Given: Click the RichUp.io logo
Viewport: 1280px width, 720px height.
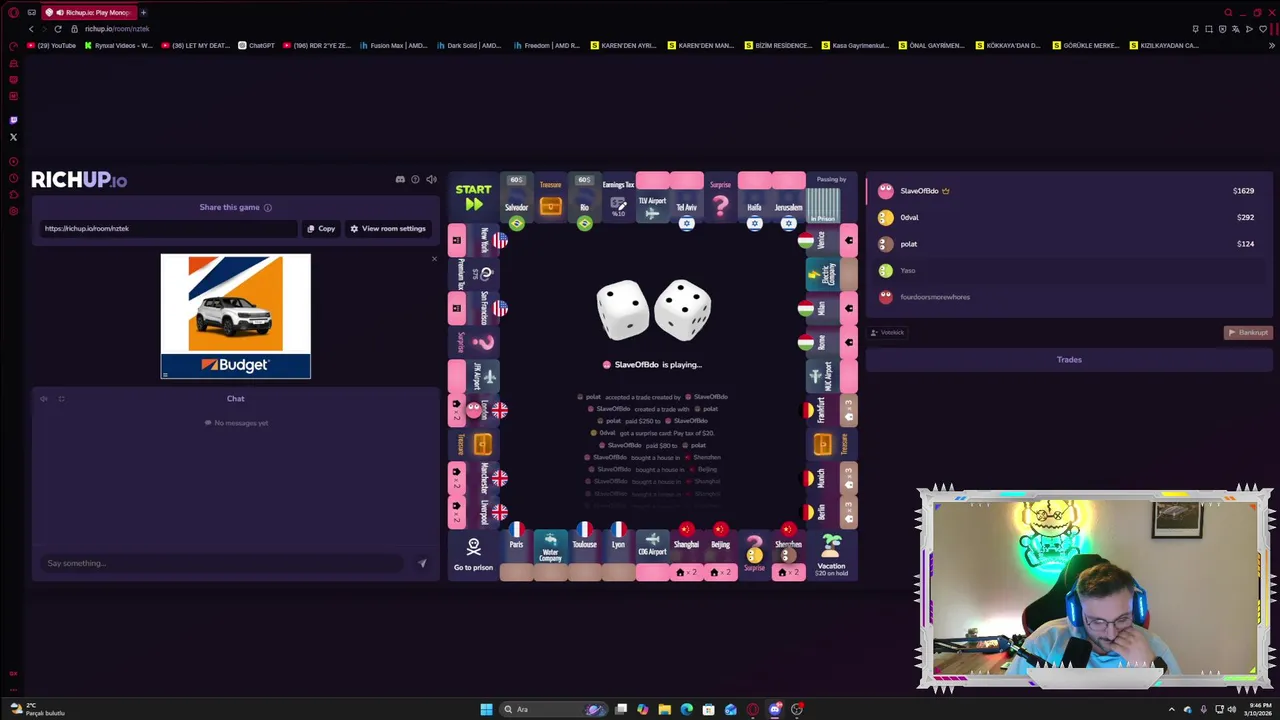Looking at the screenshot, I should (x=79, y=180).
